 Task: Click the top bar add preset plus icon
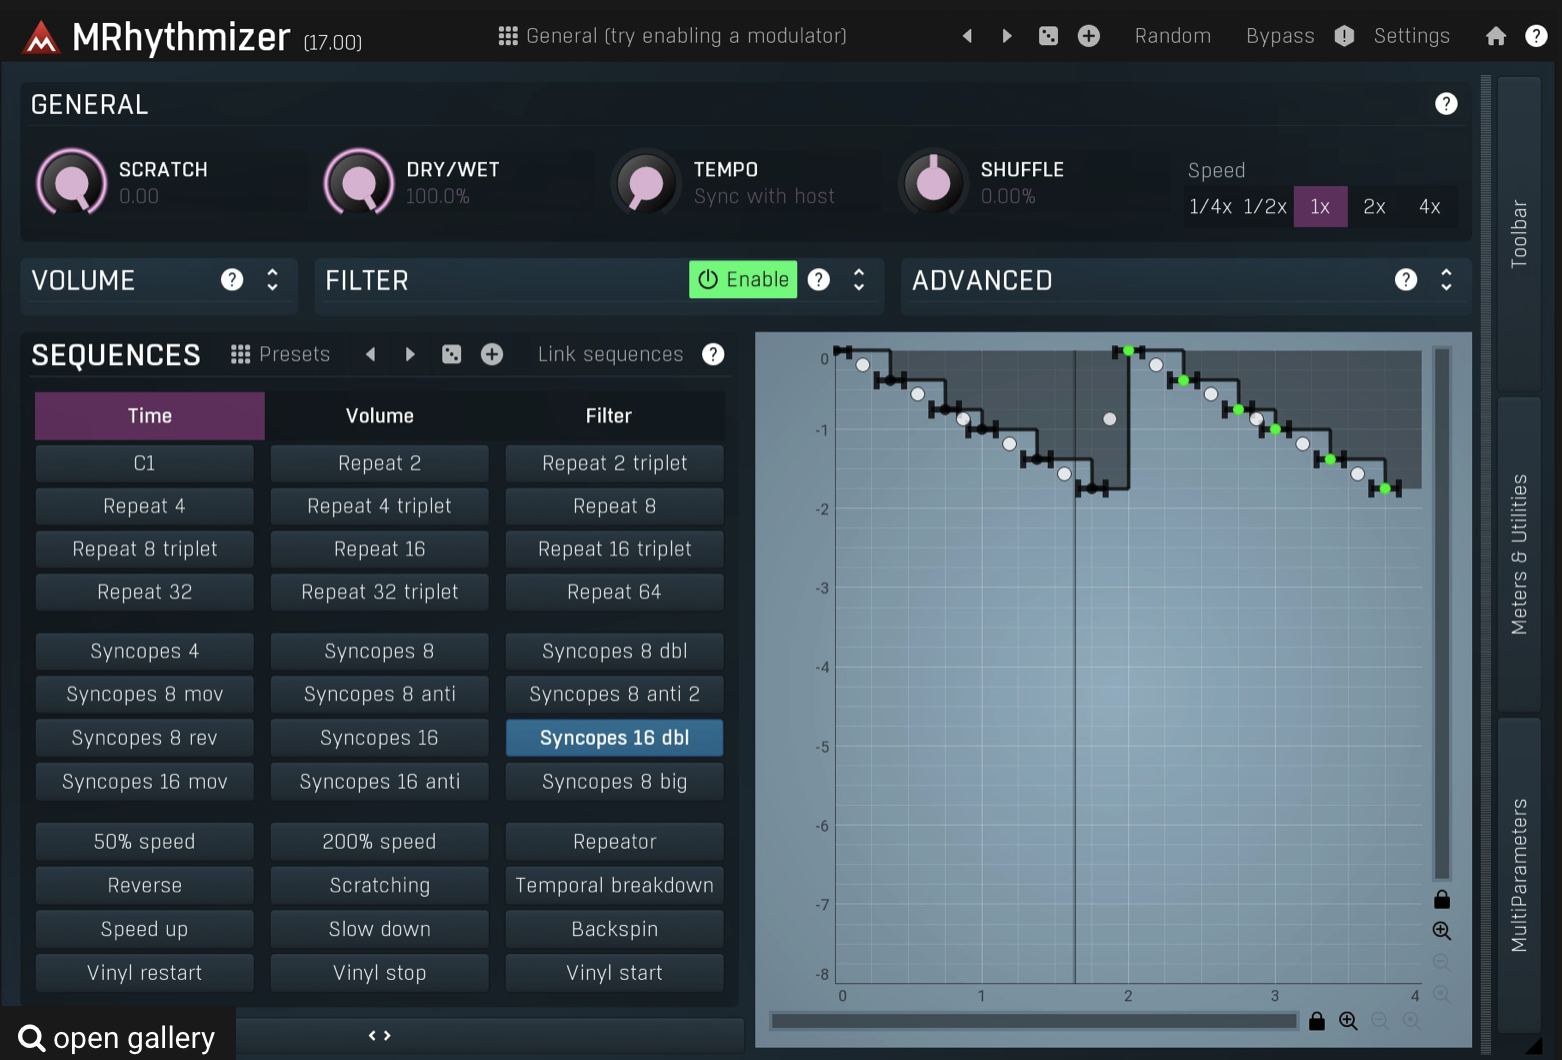1089,36
